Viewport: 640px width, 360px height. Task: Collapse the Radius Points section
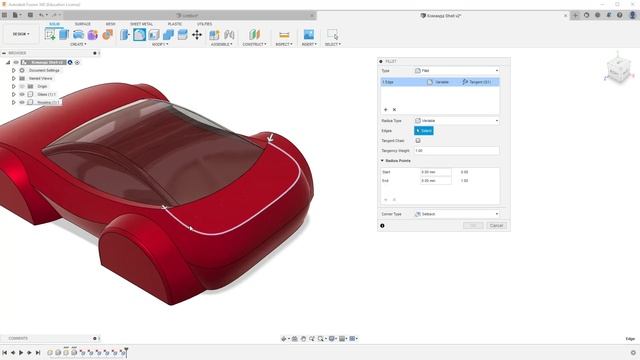(x=382, y=161)
